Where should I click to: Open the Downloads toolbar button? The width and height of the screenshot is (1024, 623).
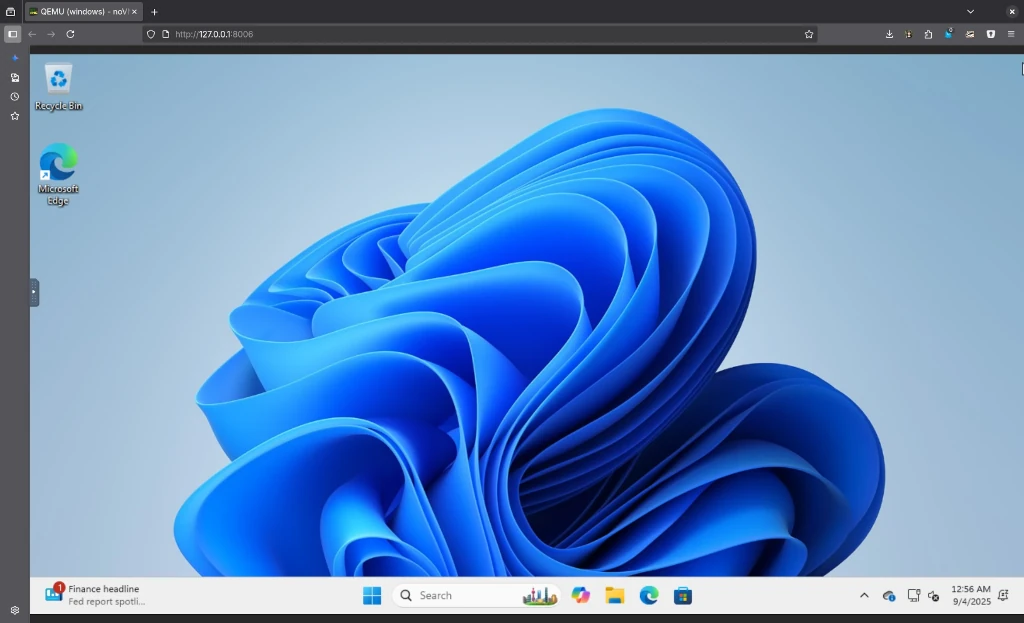(x=889, y=34)
